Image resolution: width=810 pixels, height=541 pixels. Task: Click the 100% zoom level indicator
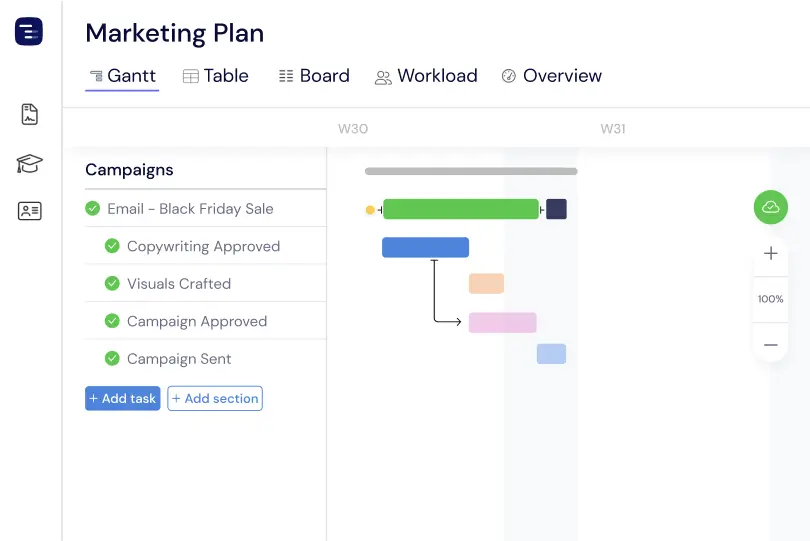[x=770, y=299]
